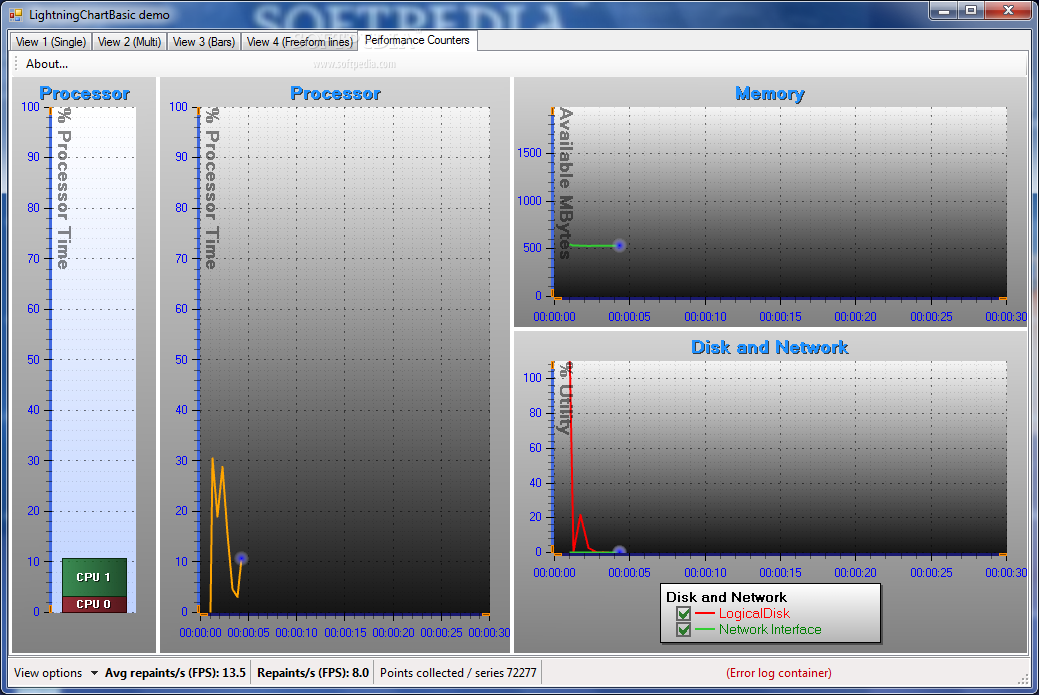Image resolution: width=1039 pixels, height=695 pixels.
Task: Click the toolbar drag handle beside About...
Action: point(16,64)
